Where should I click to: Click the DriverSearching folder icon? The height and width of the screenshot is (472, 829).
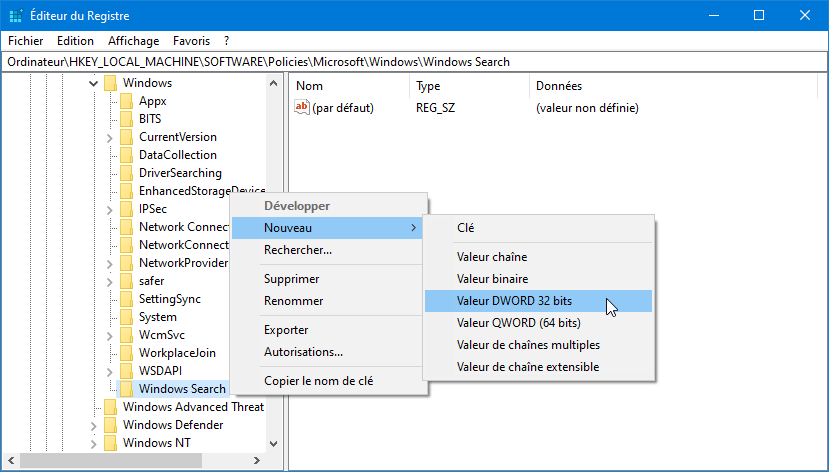coord(126,173)
